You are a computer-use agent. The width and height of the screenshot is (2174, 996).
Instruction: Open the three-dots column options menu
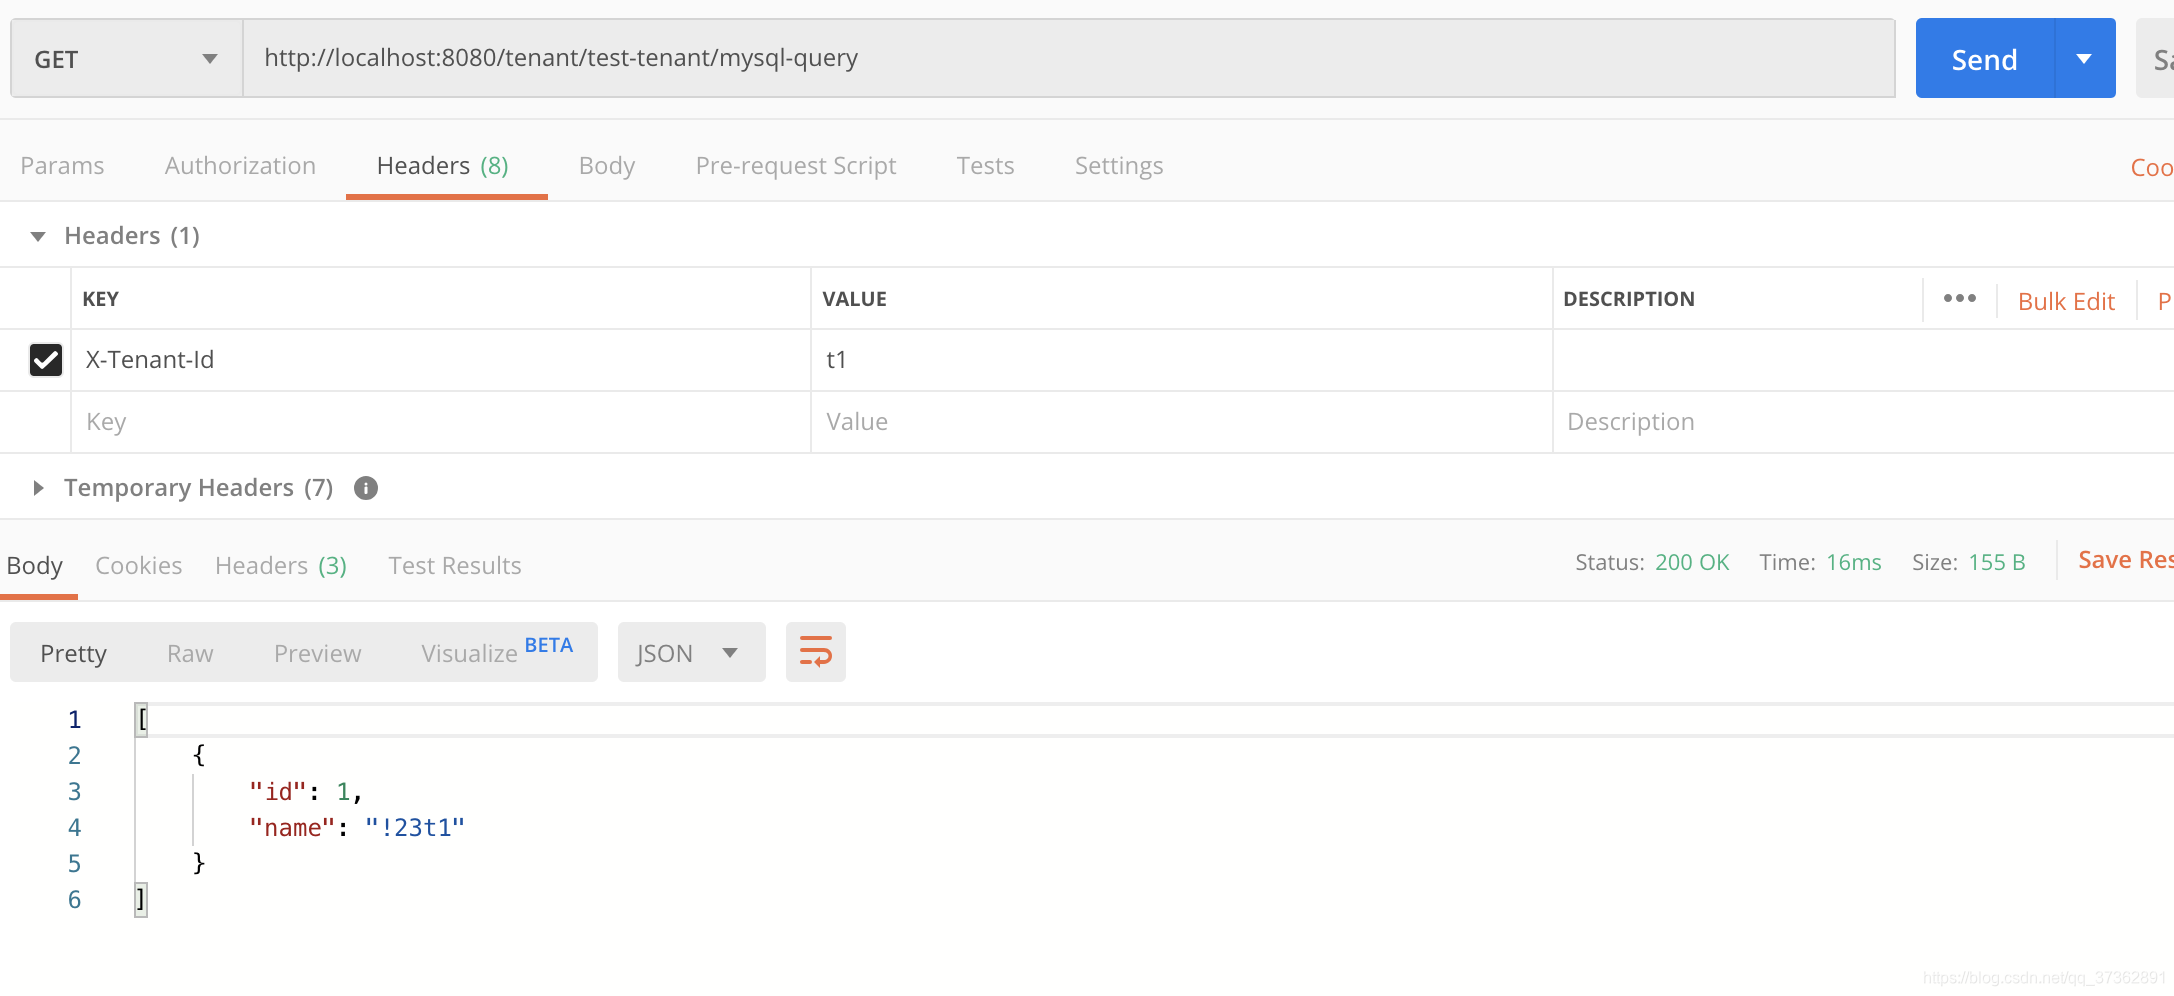point(1960,298)
